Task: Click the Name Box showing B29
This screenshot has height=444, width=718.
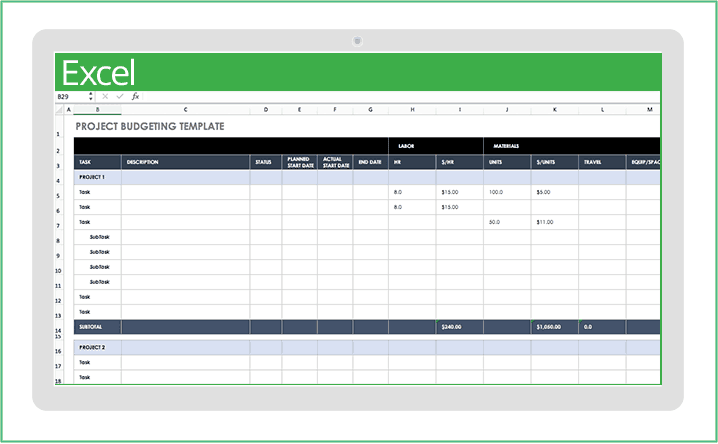Action: 70,97
